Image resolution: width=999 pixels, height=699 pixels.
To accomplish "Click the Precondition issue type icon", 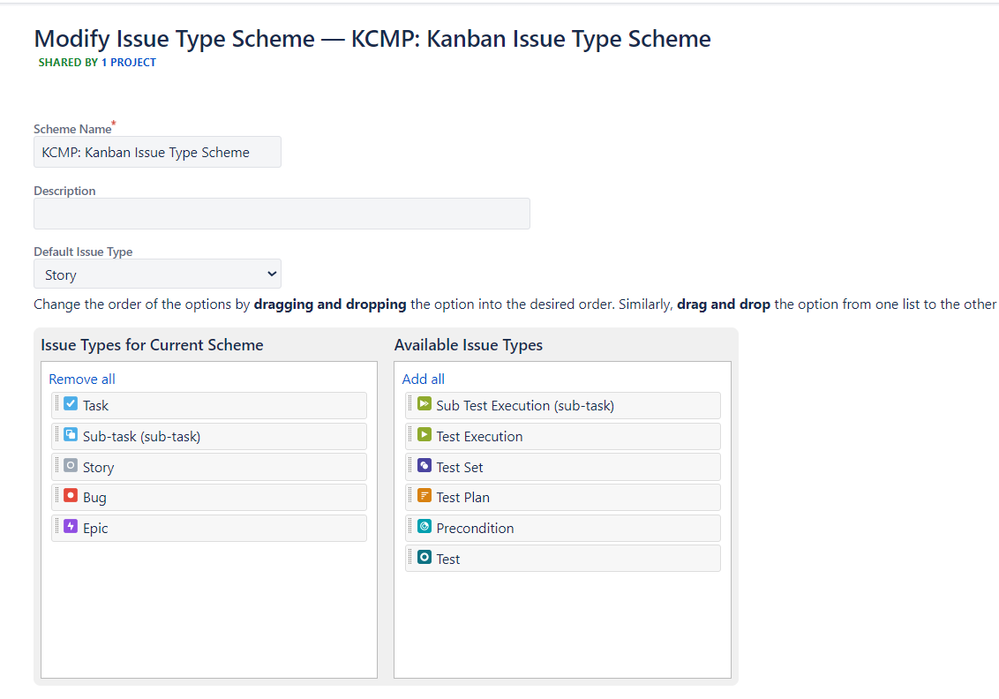I will (422, 527).
